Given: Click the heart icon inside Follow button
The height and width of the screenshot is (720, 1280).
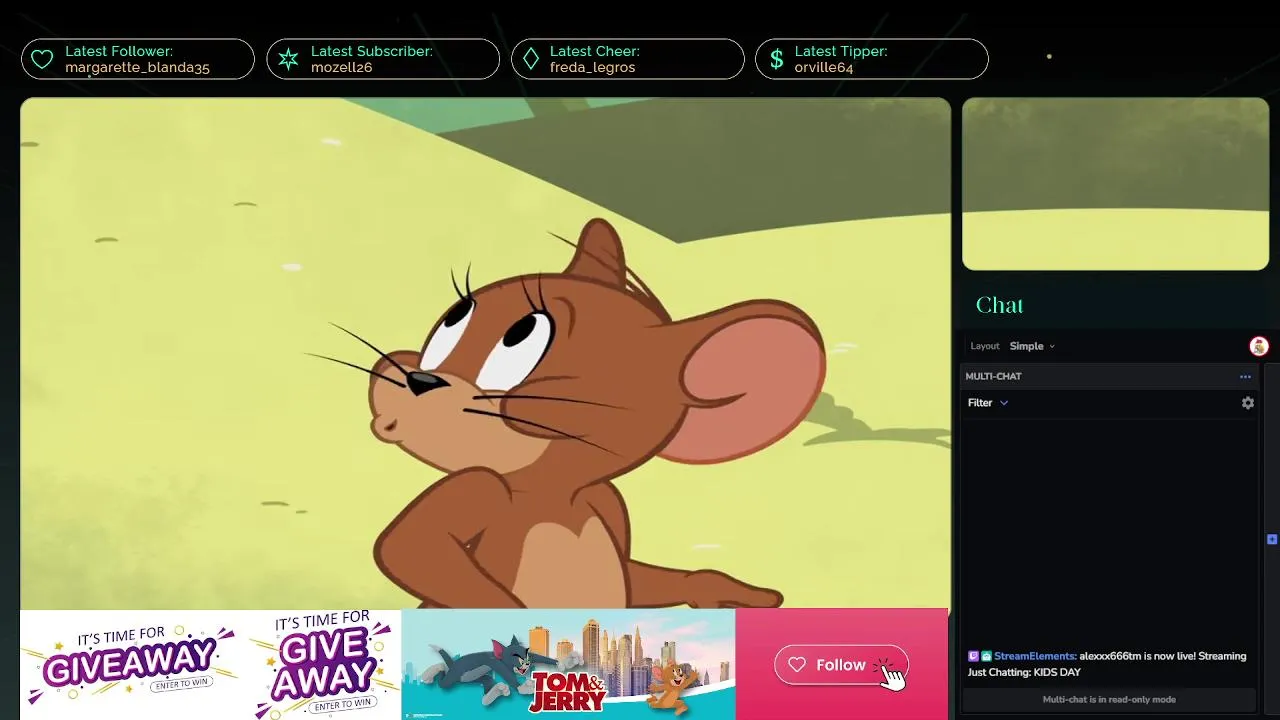Looking at the screenshot, I should (x=797, y=665).
